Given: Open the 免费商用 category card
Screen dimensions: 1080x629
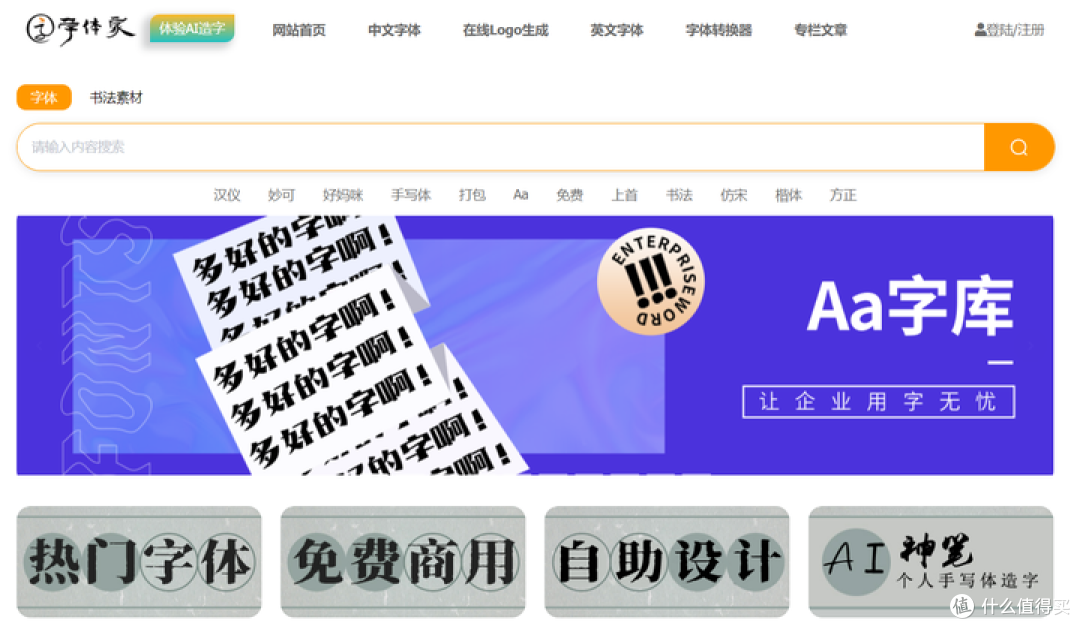Looking at the screenshot, I should 403,561.
